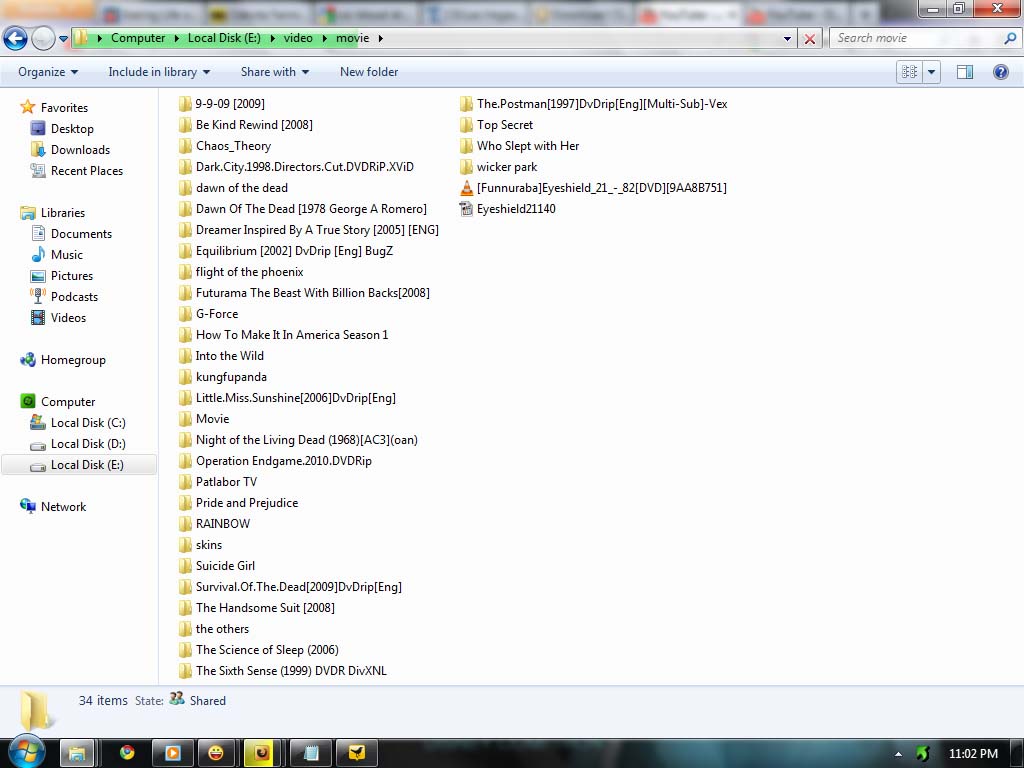Select Local Disk (D:) in sidebar
This screenshot has width=1024, height=768.
coord(88,443)
